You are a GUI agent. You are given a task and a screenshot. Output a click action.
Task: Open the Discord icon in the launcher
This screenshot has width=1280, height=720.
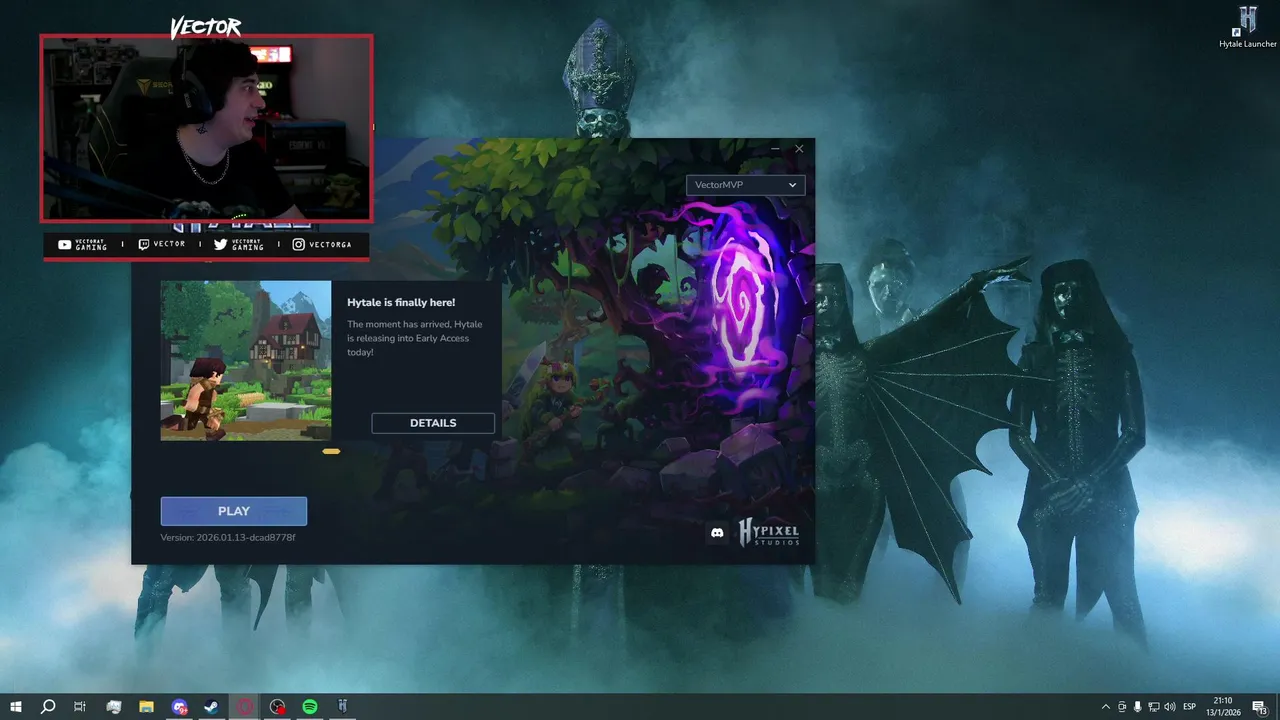click(x=717, y=533)
